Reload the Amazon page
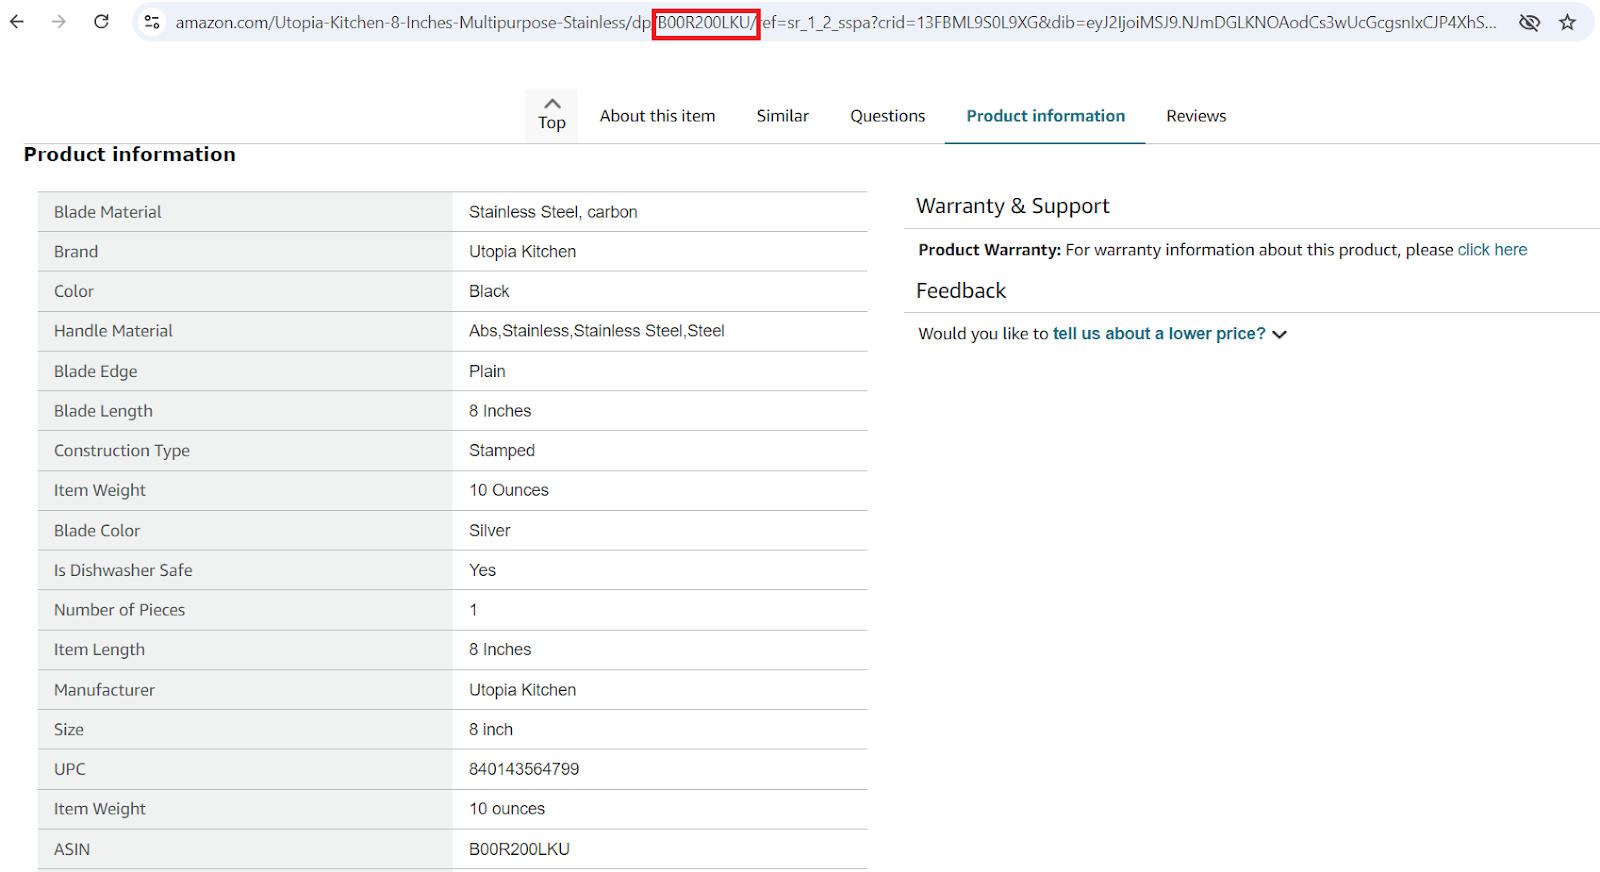This screenshot has height=872, width=1600. 101,21
